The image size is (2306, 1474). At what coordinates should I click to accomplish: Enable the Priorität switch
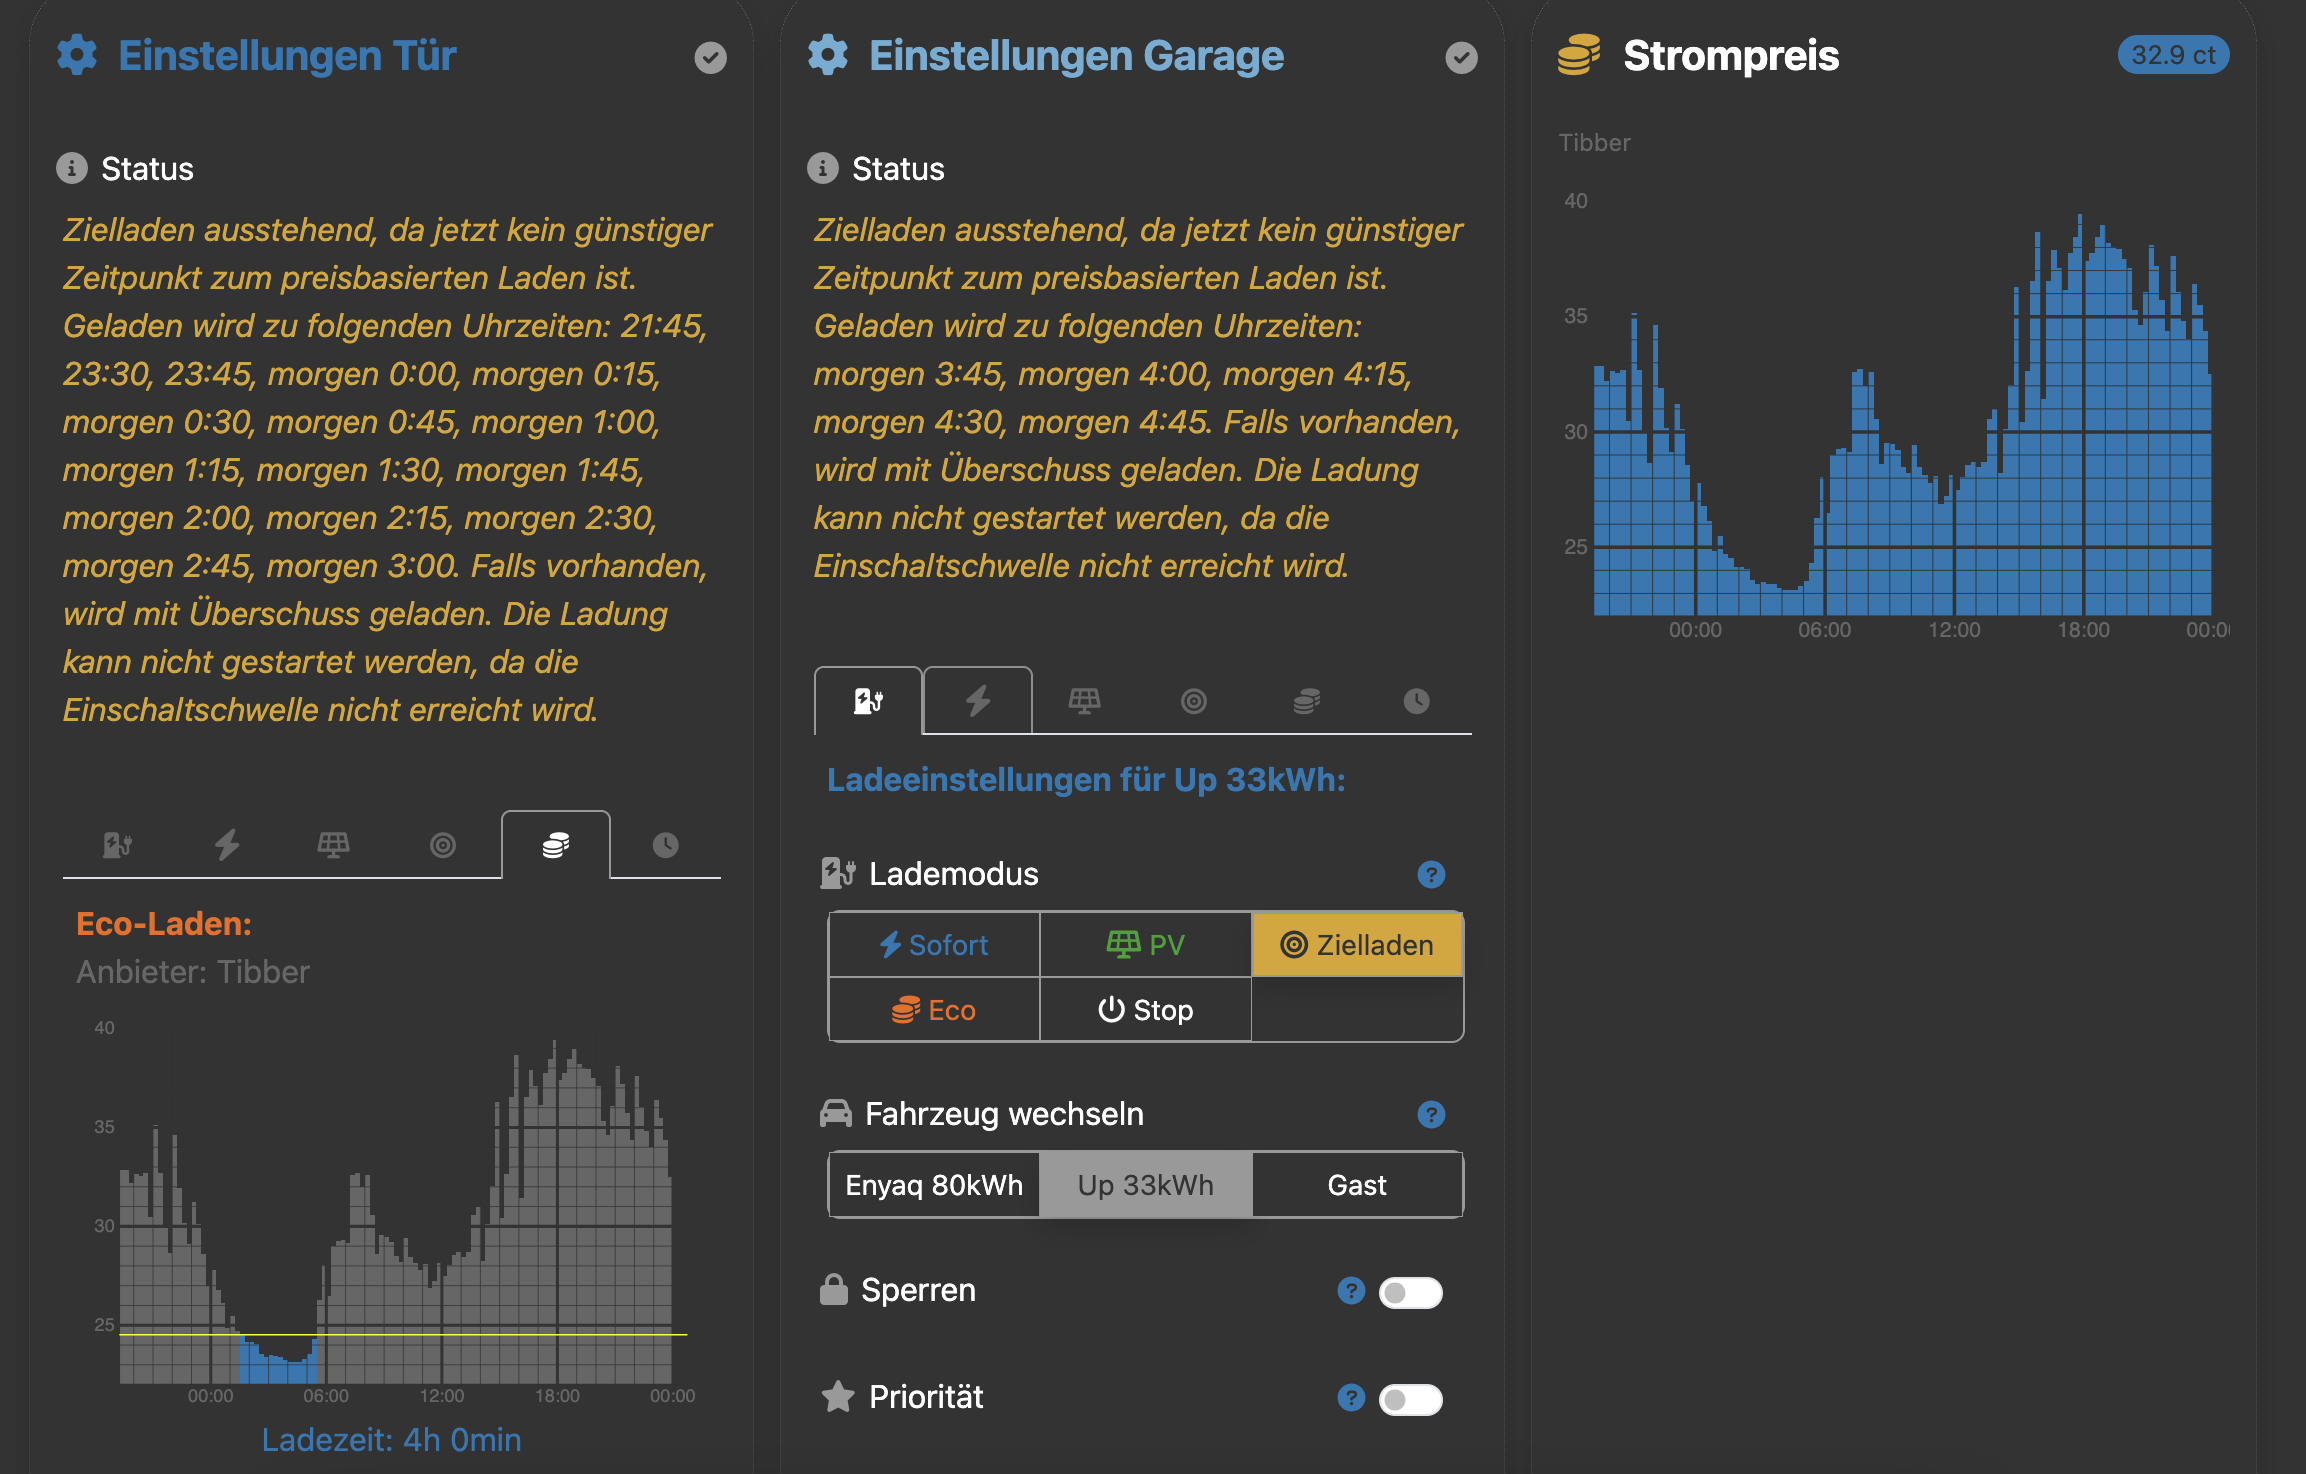[1410, 1399]
